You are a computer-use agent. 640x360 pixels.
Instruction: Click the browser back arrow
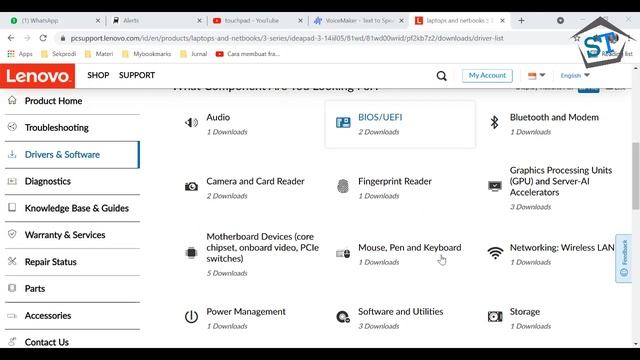11,38
